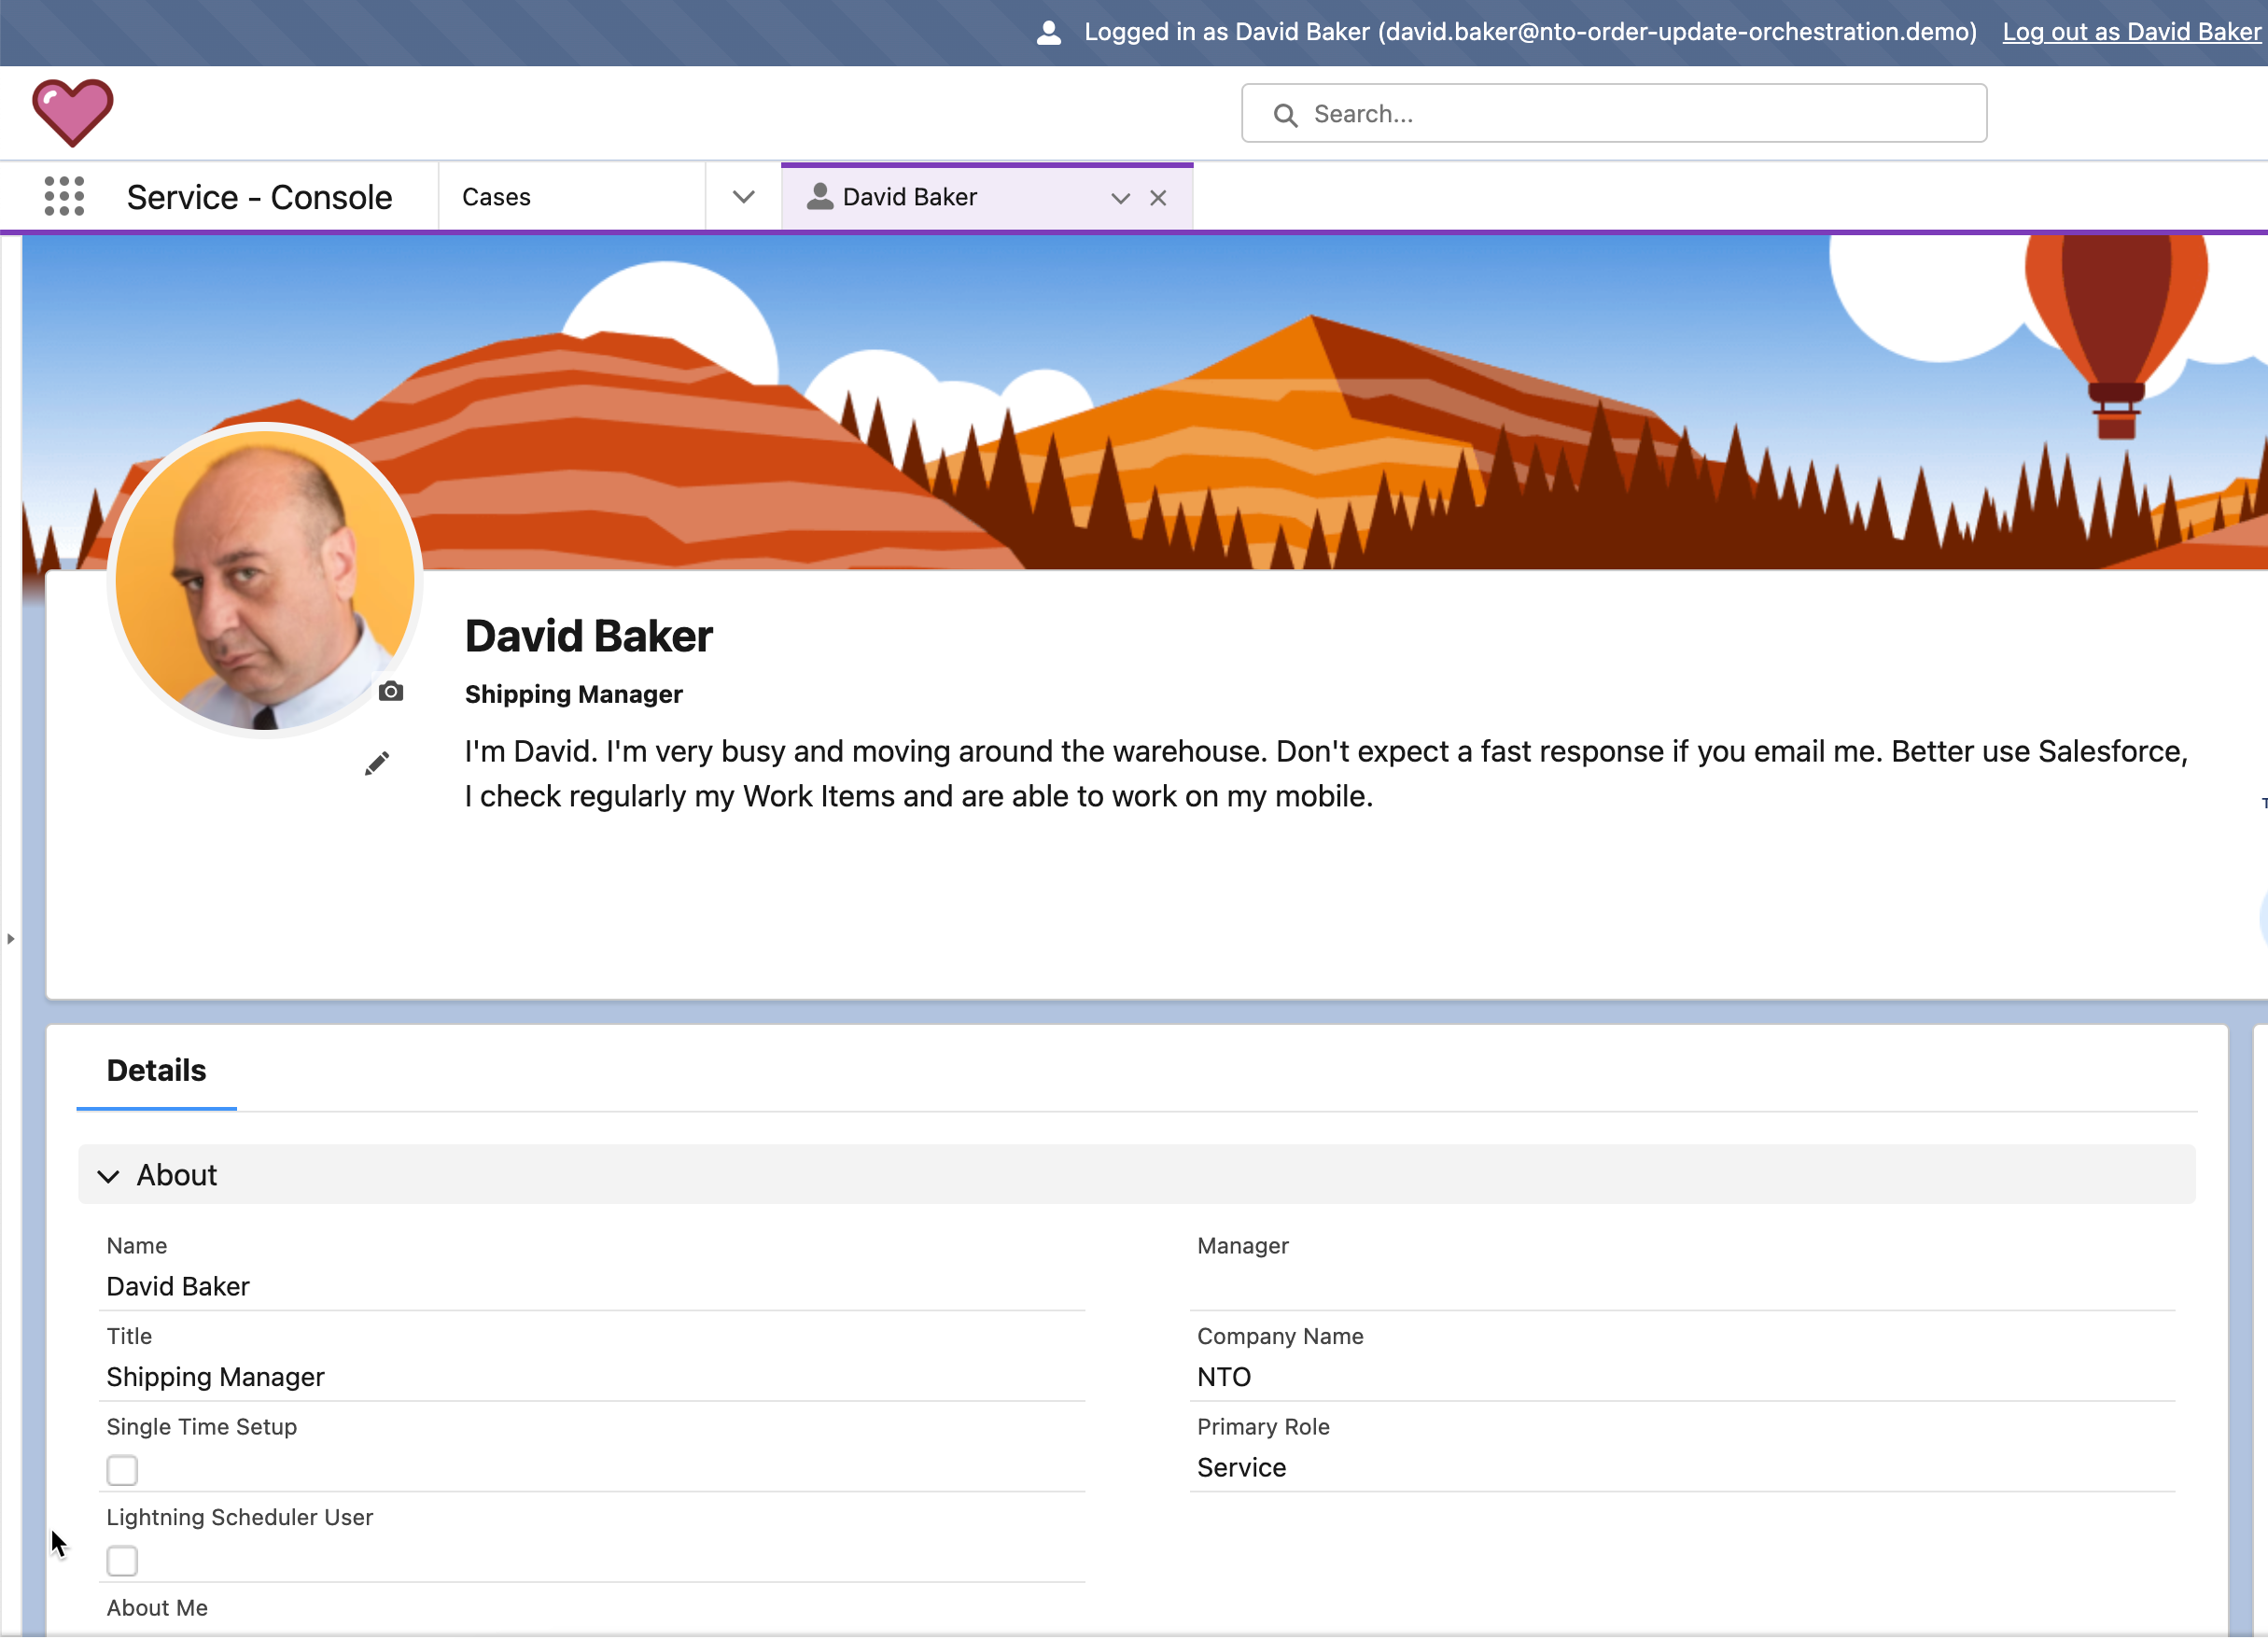The image size is (2268, 1639).
Task: Click the bold Shipping Manager subtitle under name
Action: [x=573, y=694]
